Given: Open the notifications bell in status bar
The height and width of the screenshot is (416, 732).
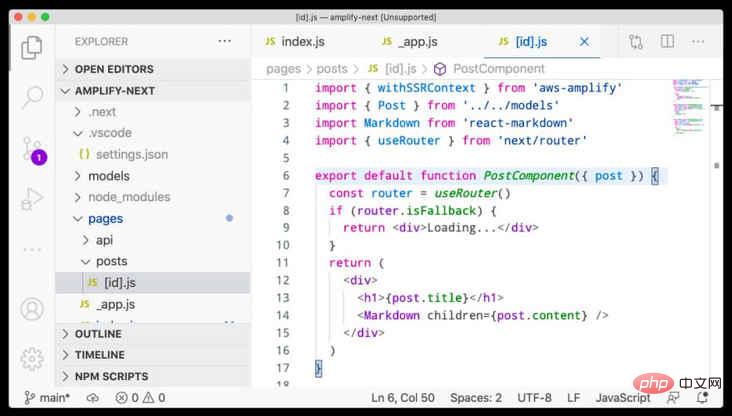Looking at the screenshot, I should (x=702, y=397).
